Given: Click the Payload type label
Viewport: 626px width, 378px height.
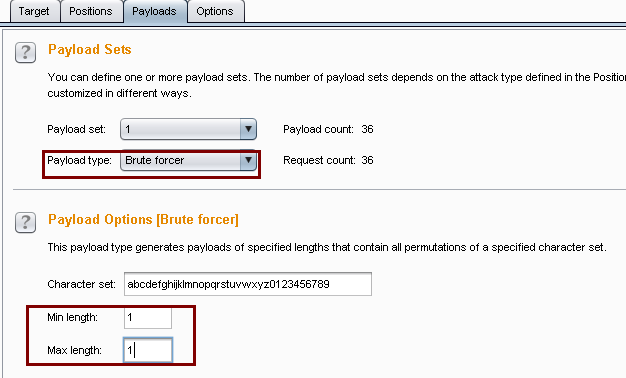Looking at the screenshot, I should pyautogui.click(x=79, y=160).
